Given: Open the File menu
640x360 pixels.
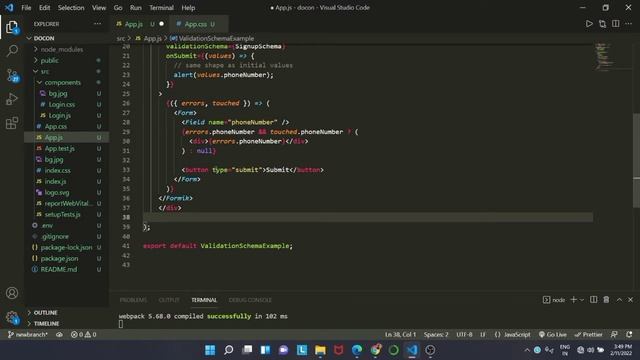Looking at the screenshot, I should pyautogui.click(x=26, y=8).
